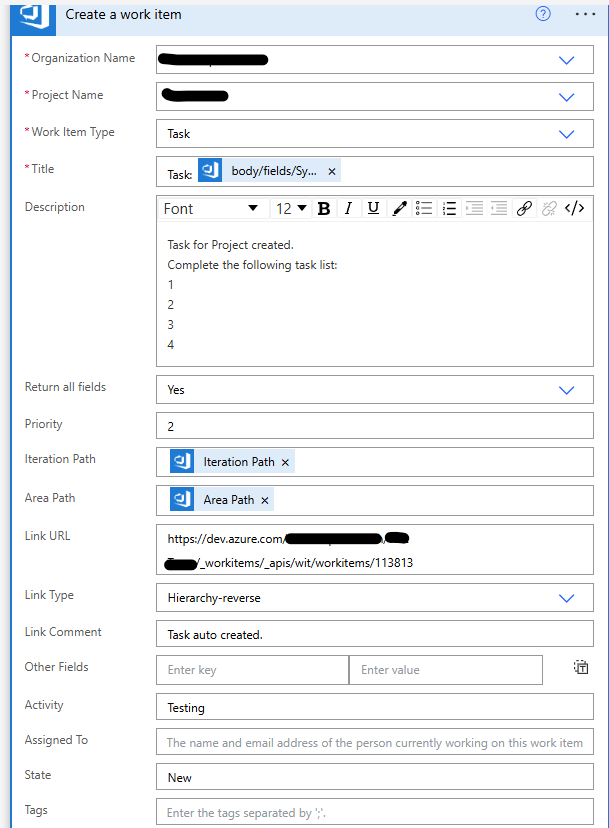Viewport: 609px width, 828px height.
Task: Open the Font dropdown
Action: (x=211, y=209)
